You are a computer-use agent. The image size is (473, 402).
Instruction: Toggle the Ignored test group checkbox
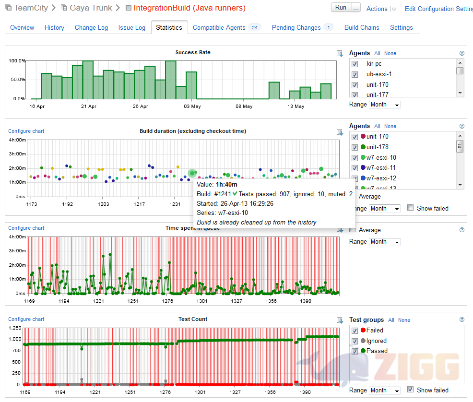point(355,341)
